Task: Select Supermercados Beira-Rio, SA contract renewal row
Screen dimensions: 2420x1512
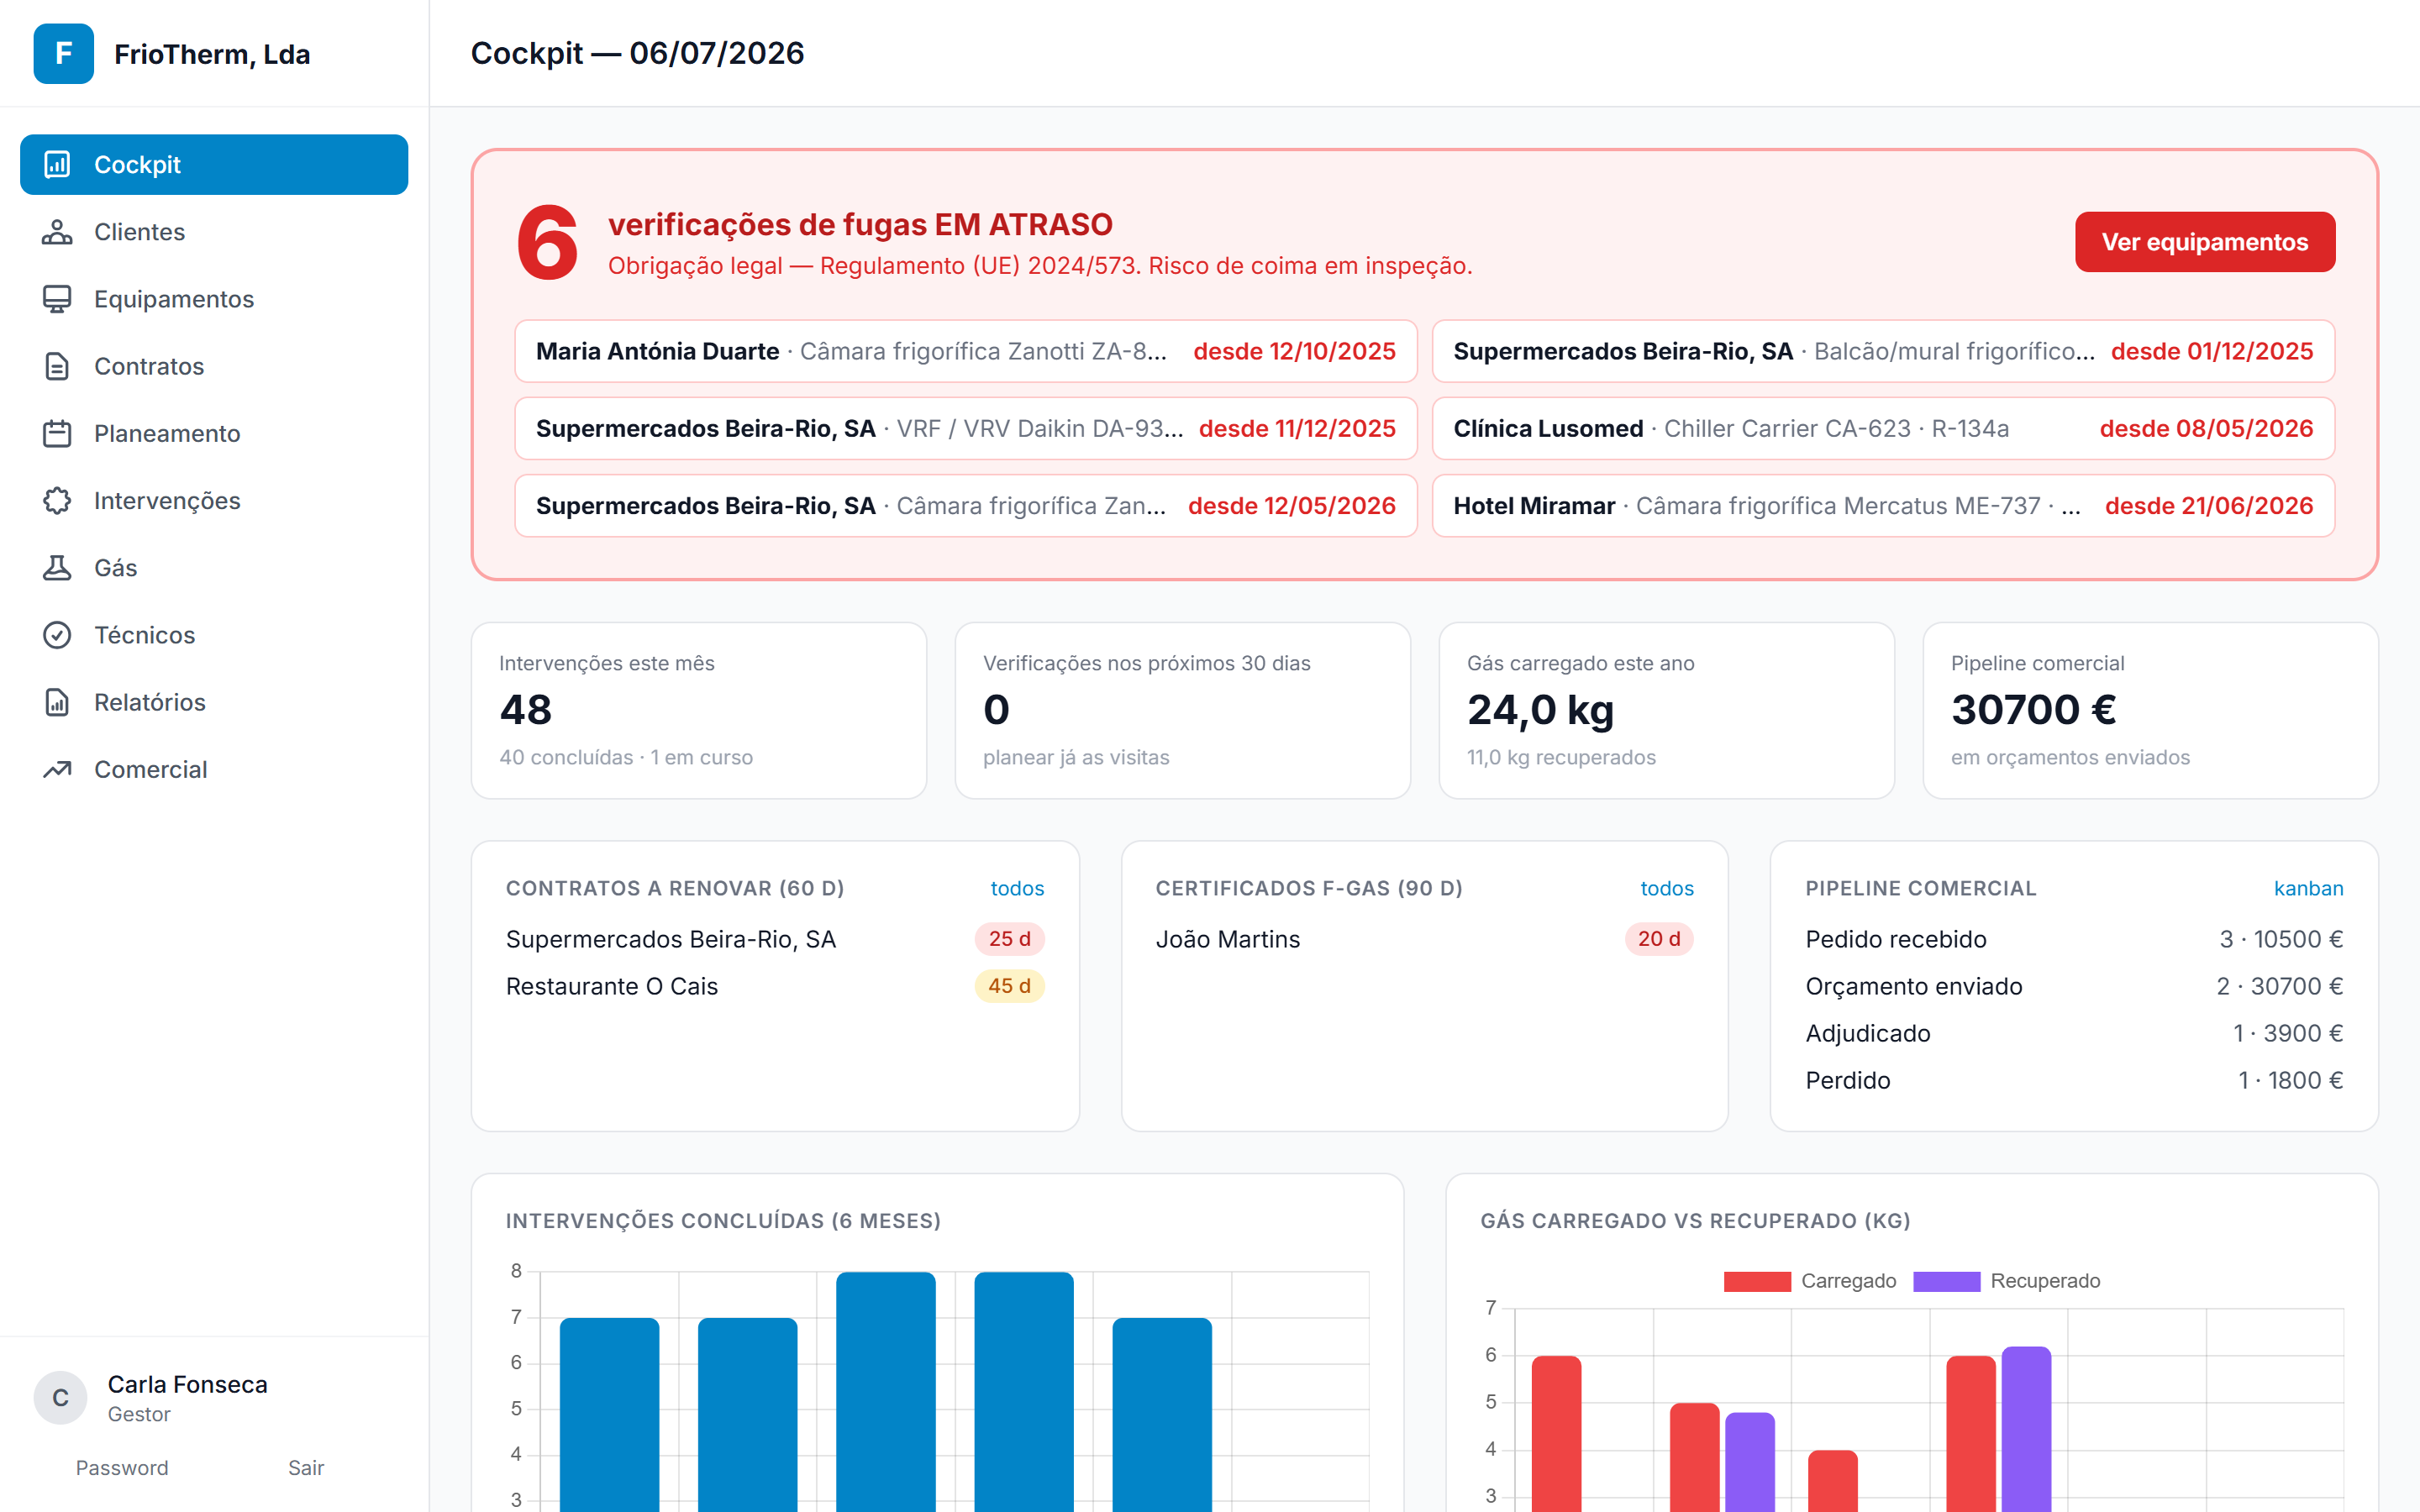Action: (x=775, y=939)
